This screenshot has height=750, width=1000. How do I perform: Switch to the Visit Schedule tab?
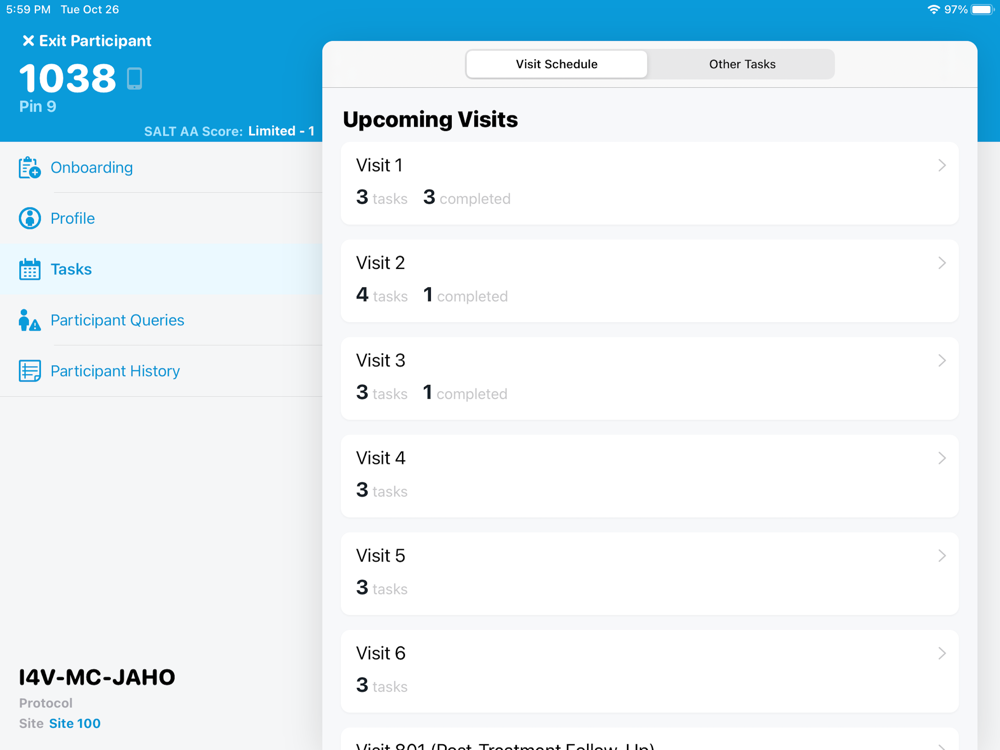point(556,64)
